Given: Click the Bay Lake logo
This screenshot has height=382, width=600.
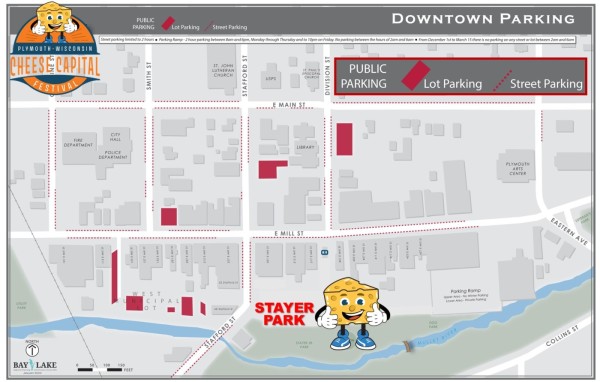Looking at the screenshot, I should 35,366.
